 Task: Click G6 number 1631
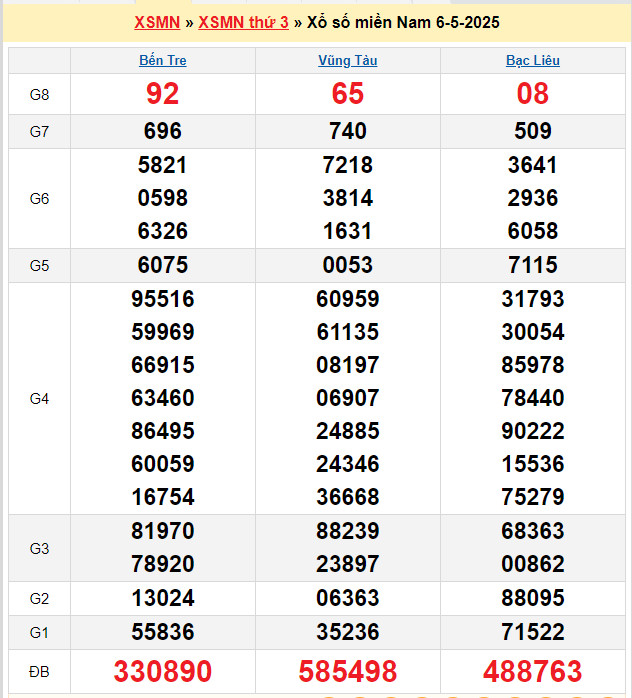pos(348,231)
